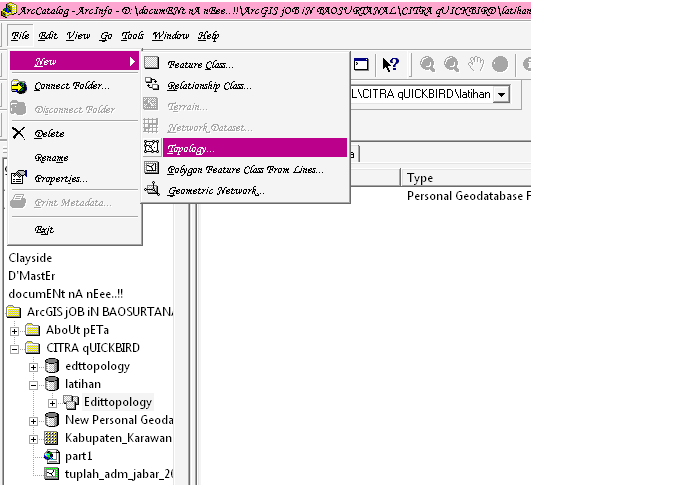The image size is (683, 485).
Task: Click the What's This help tool
Action: 390,64
